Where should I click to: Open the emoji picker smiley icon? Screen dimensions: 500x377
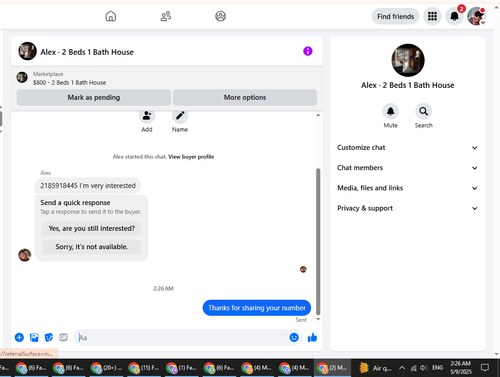294,338
